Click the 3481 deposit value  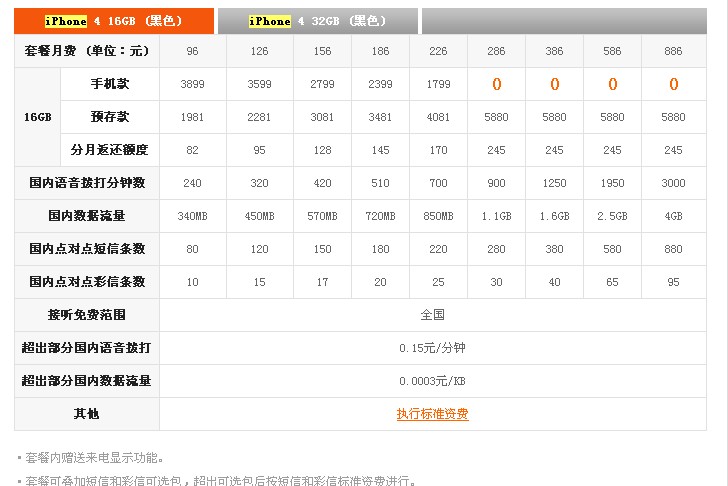pyautogui.click(x=380, y=117)
